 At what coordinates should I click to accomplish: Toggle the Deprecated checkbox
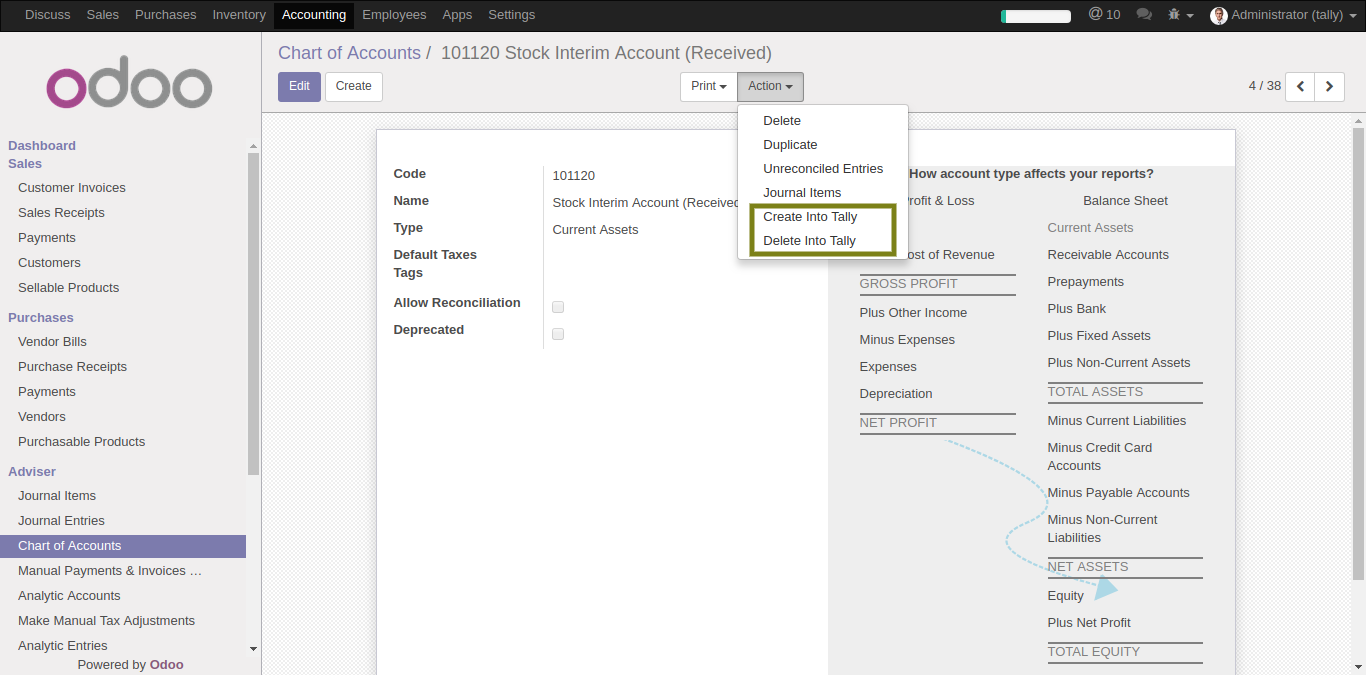(x=558, y=334)
